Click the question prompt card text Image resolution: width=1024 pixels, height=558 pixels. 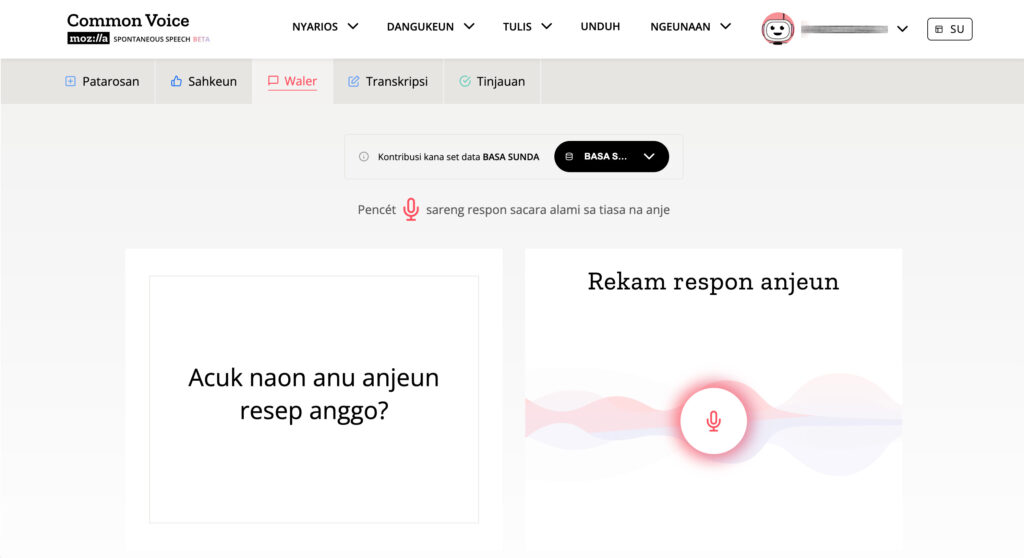313,394
